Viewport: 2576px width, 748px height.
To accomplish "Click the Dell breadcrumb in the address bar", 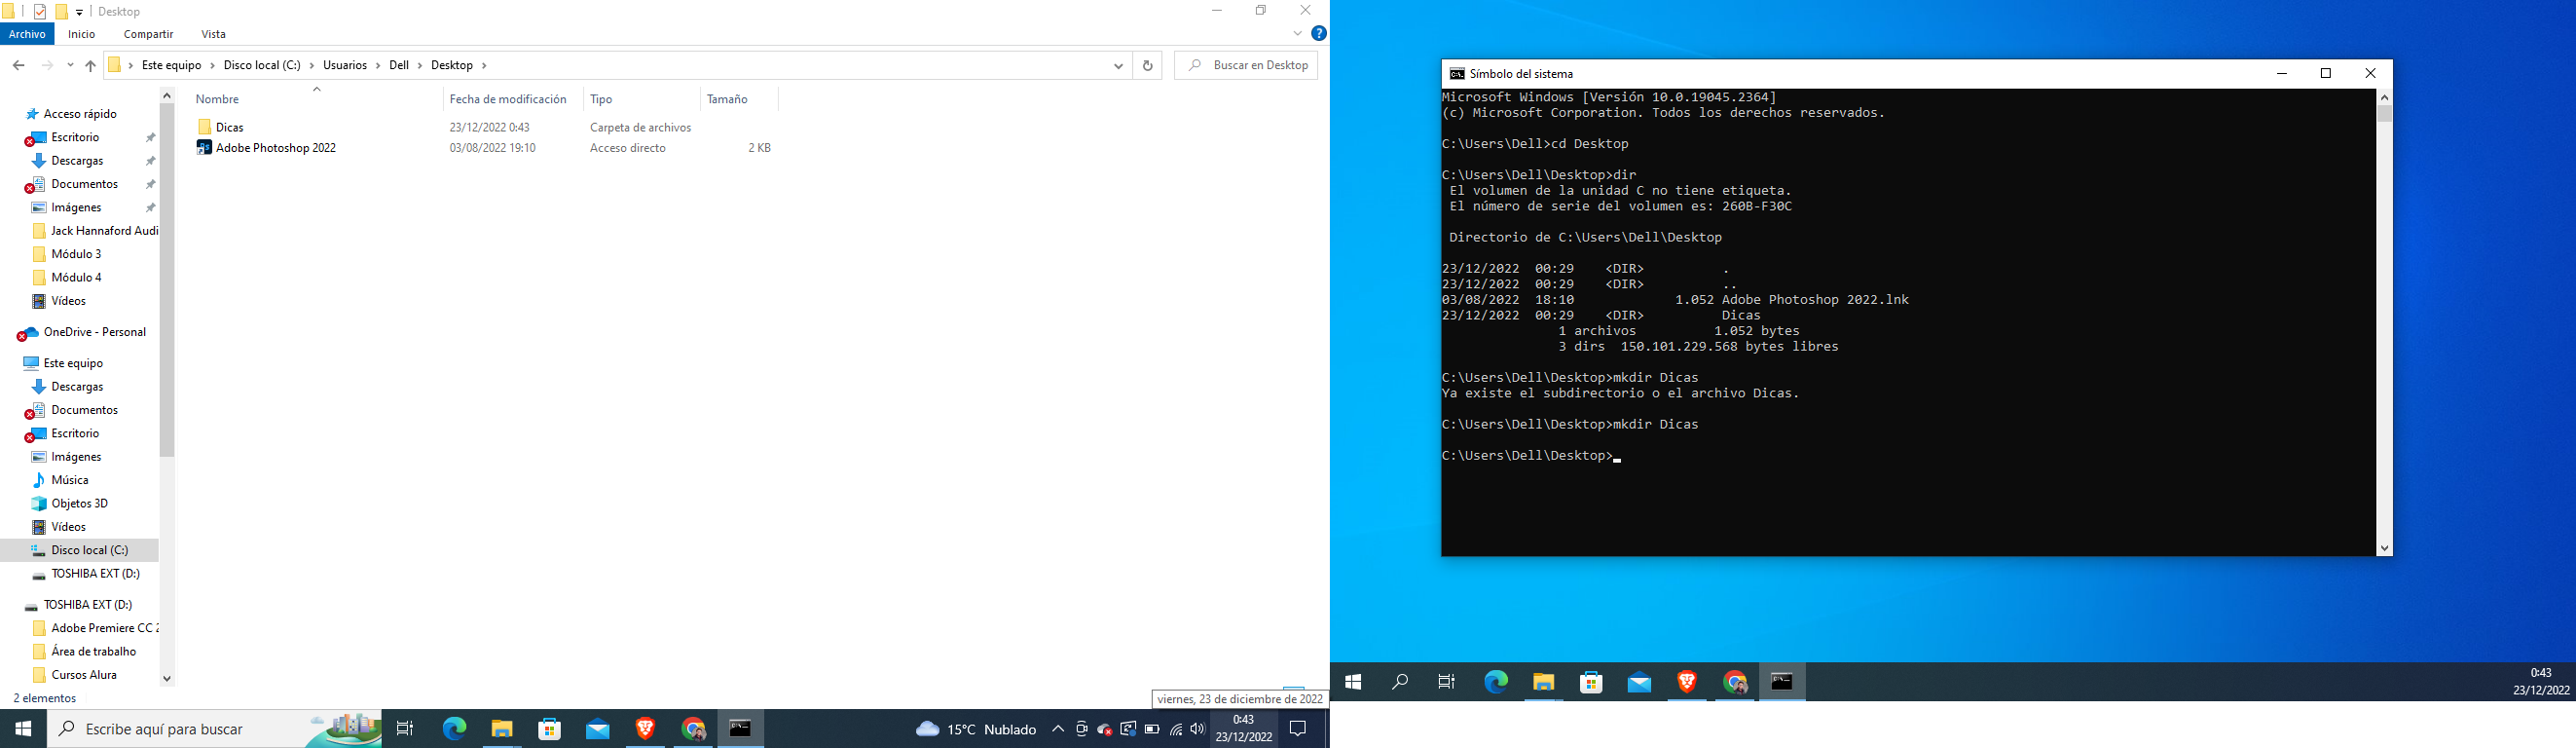I will pos(399,65).
